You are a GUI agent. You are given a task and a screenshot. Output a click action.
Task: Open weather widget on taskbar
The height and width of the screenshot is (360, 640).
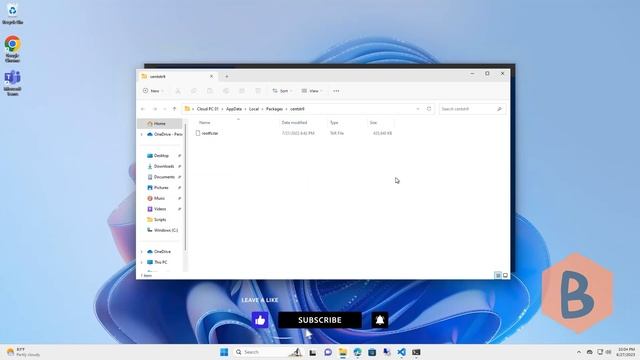[23, 352]
